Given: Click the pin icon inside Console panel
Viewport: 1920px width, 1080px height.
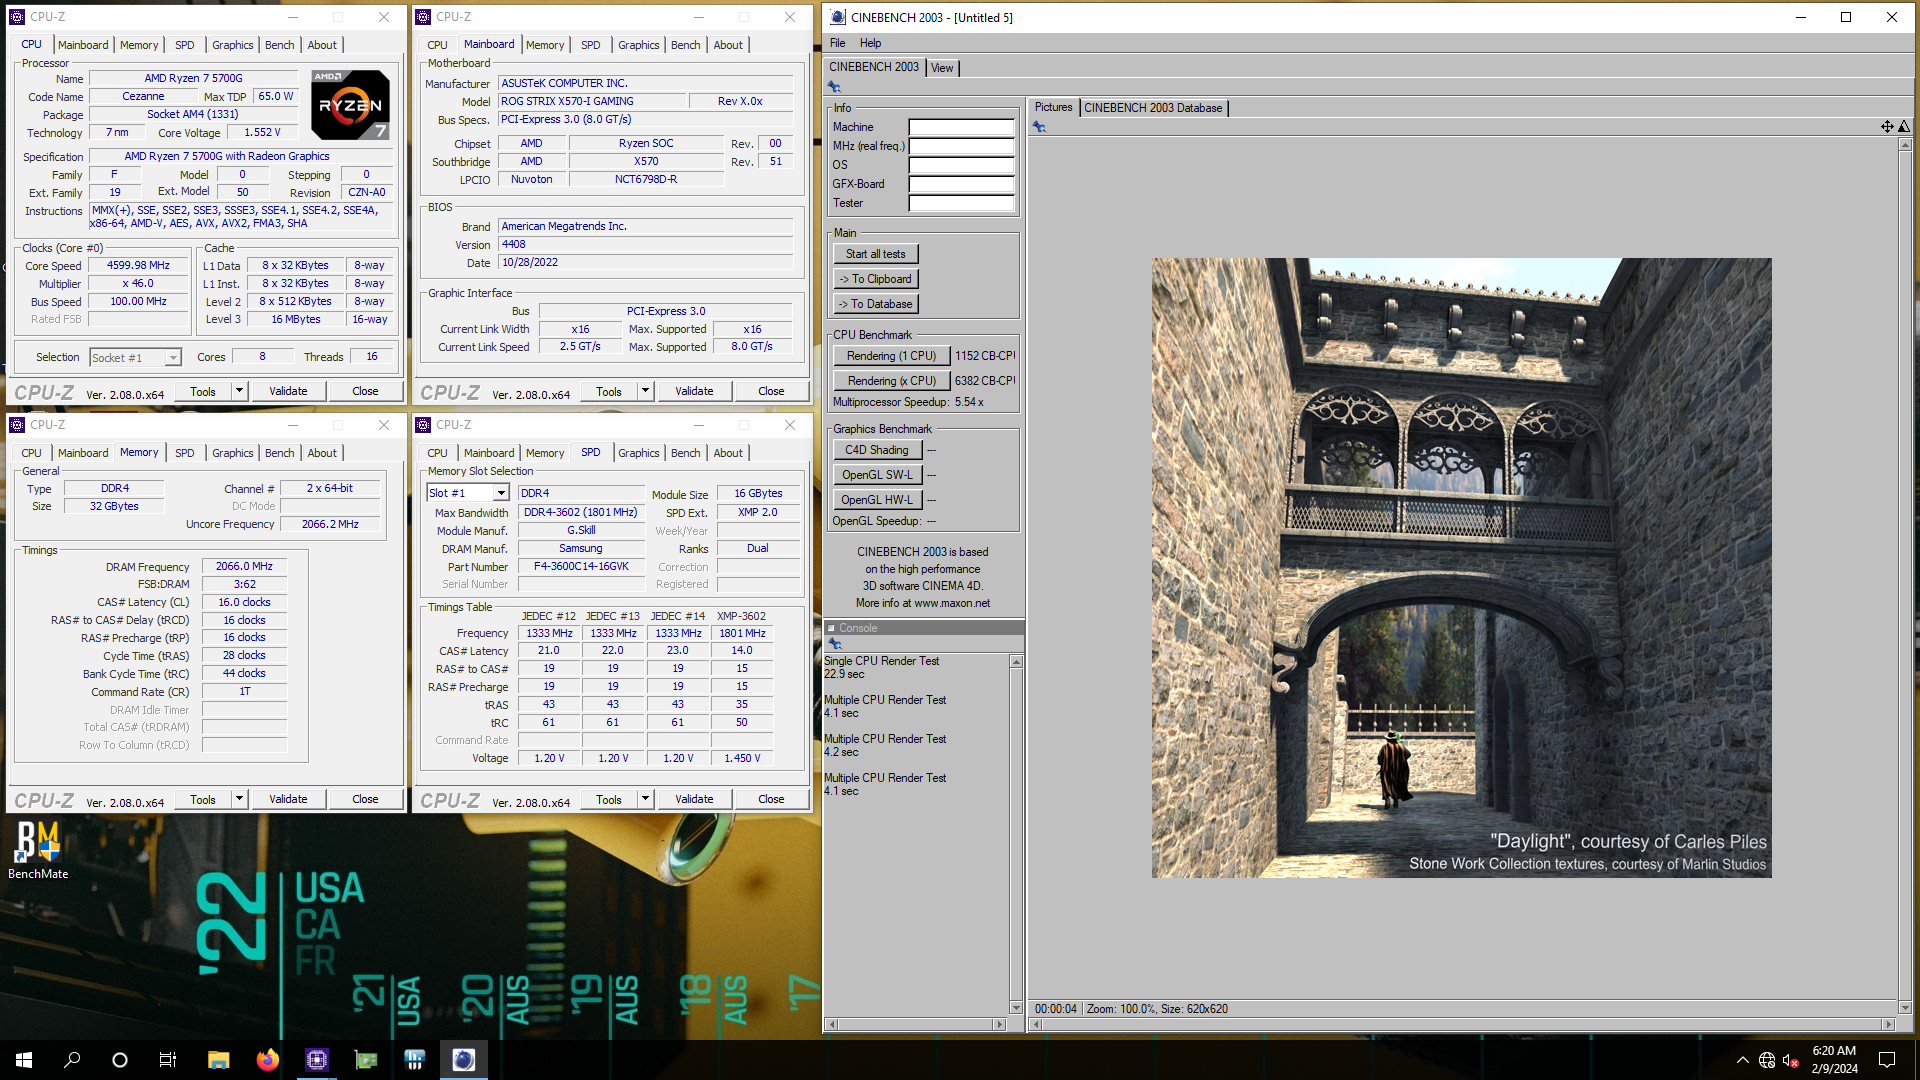Looking at the screenshot, I should (835, 644).
